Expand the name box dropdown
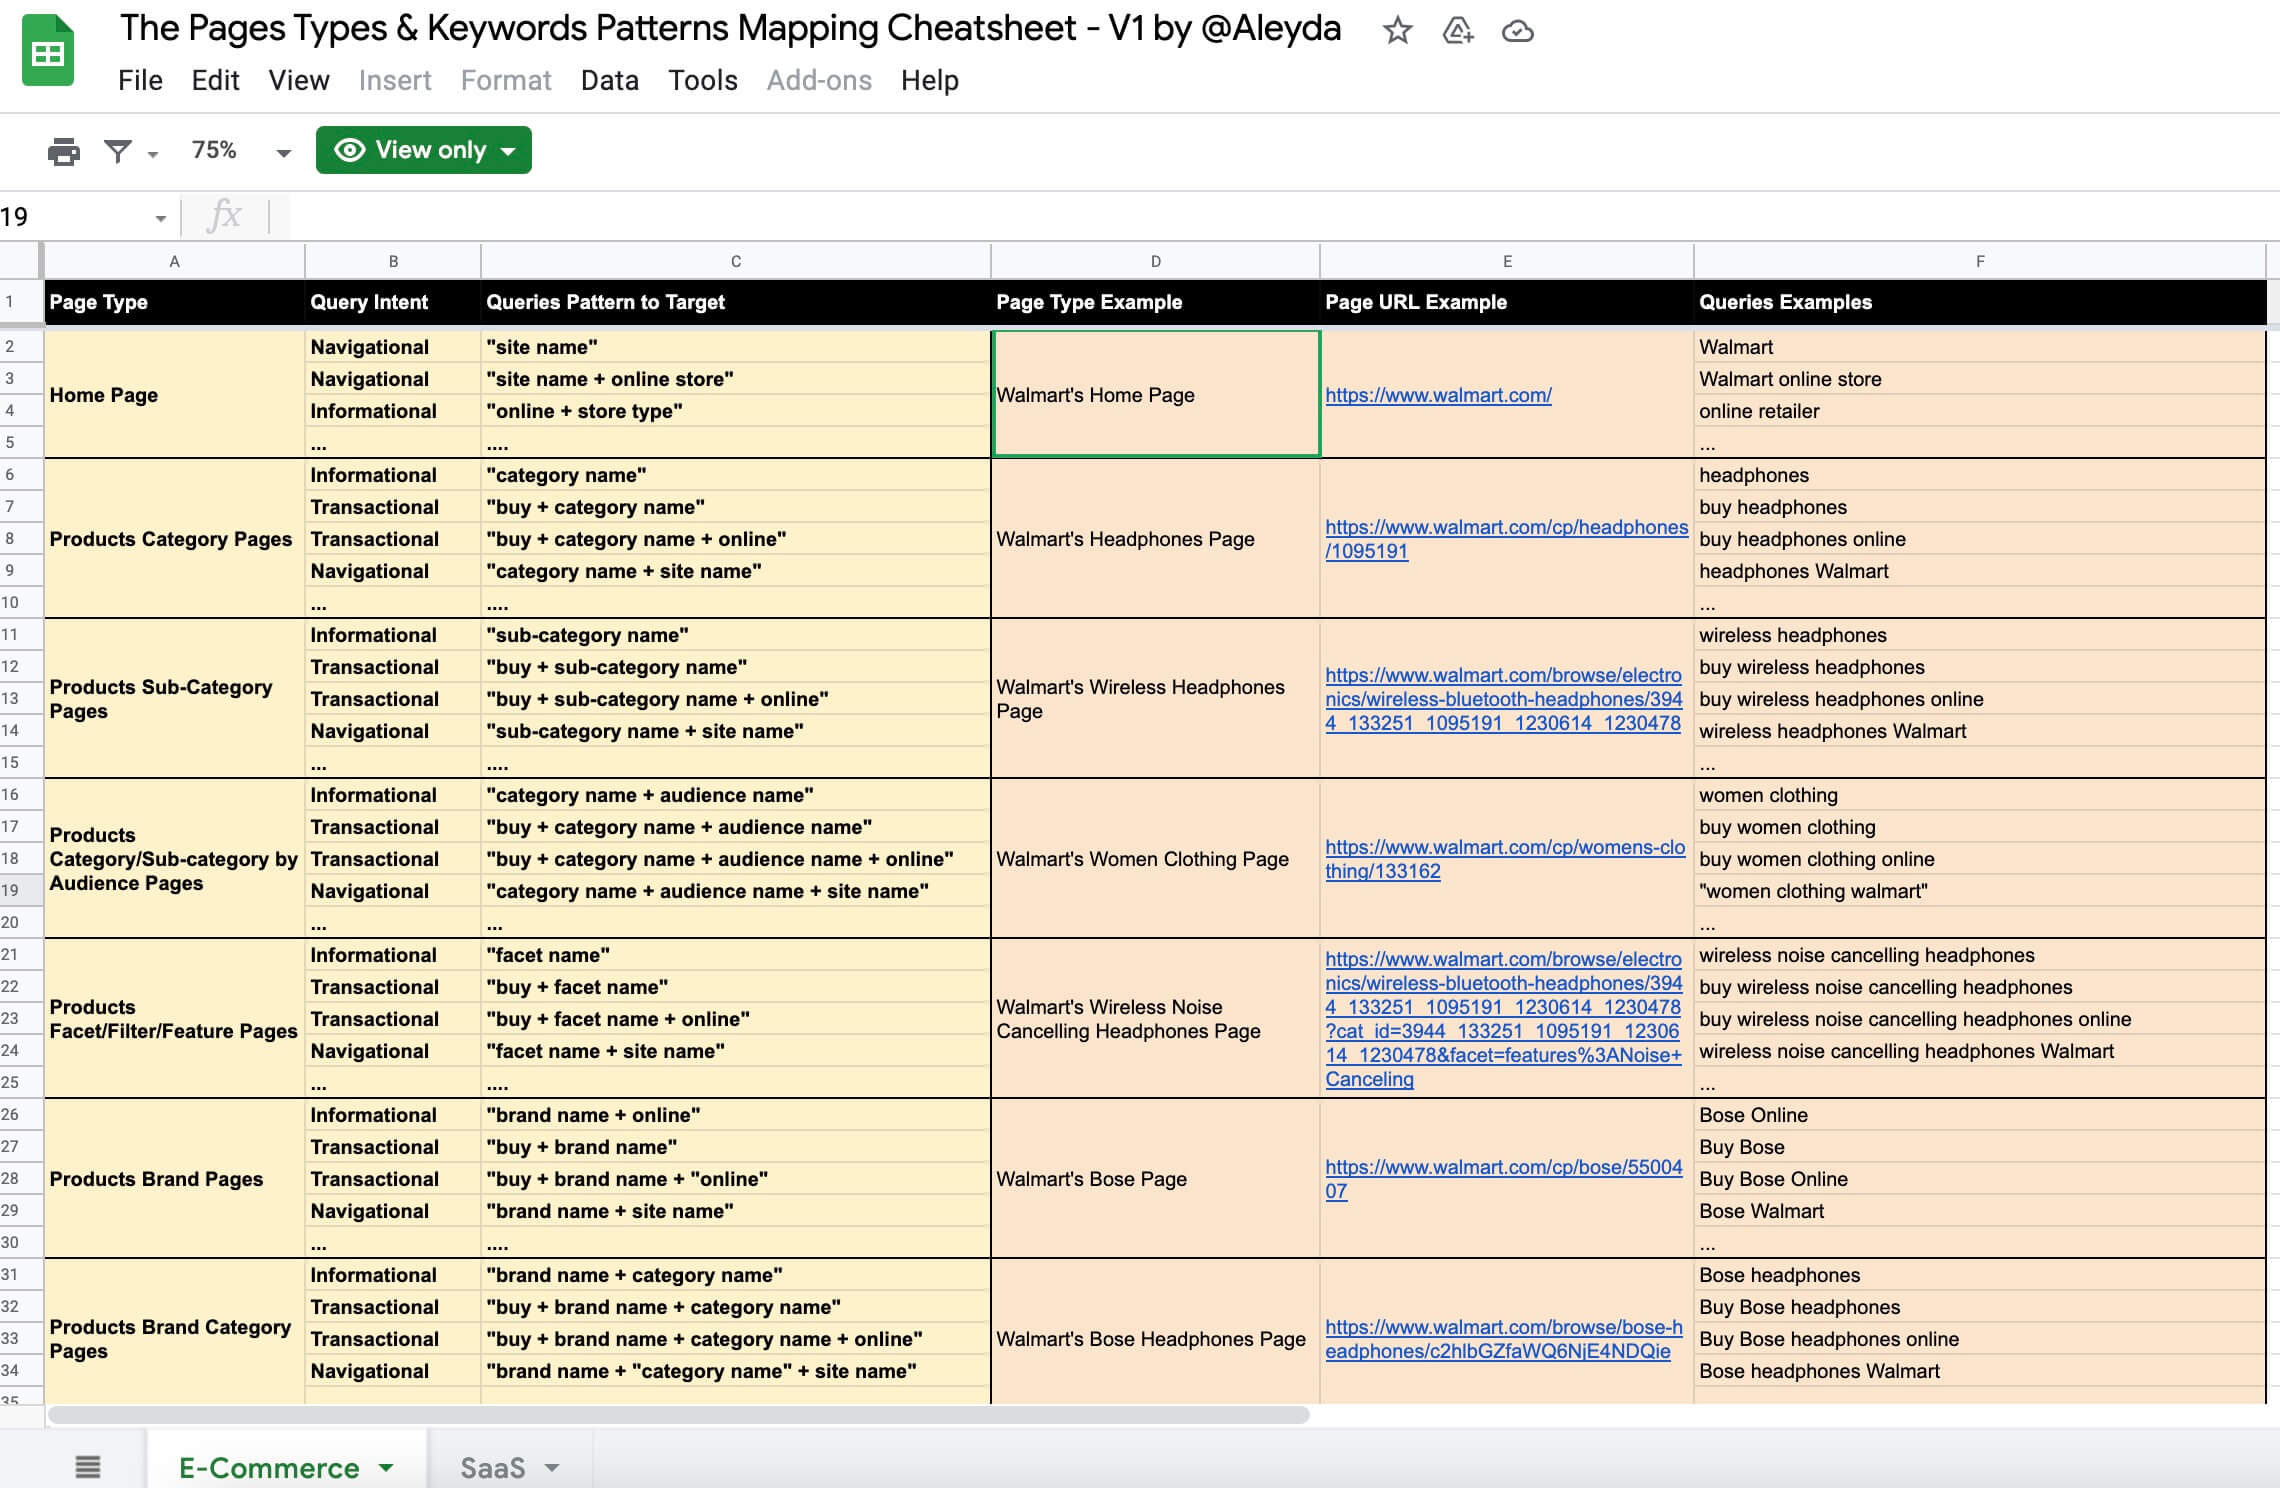 tap(160, 216)
